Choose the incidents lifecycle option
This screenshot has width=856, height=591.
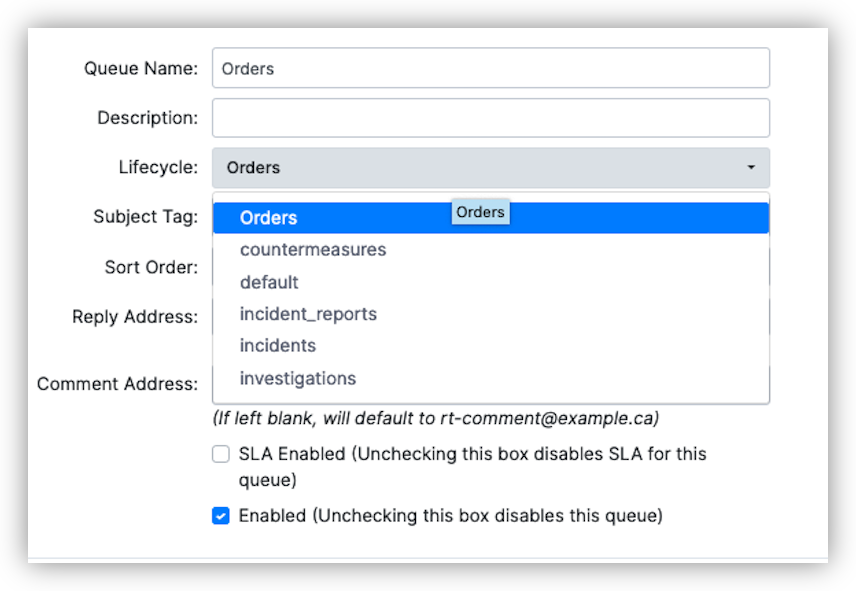click(277, 346)
